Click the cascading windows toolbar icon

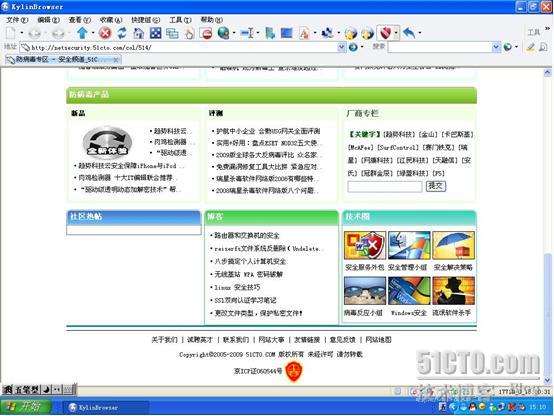[x=172, y=33]
